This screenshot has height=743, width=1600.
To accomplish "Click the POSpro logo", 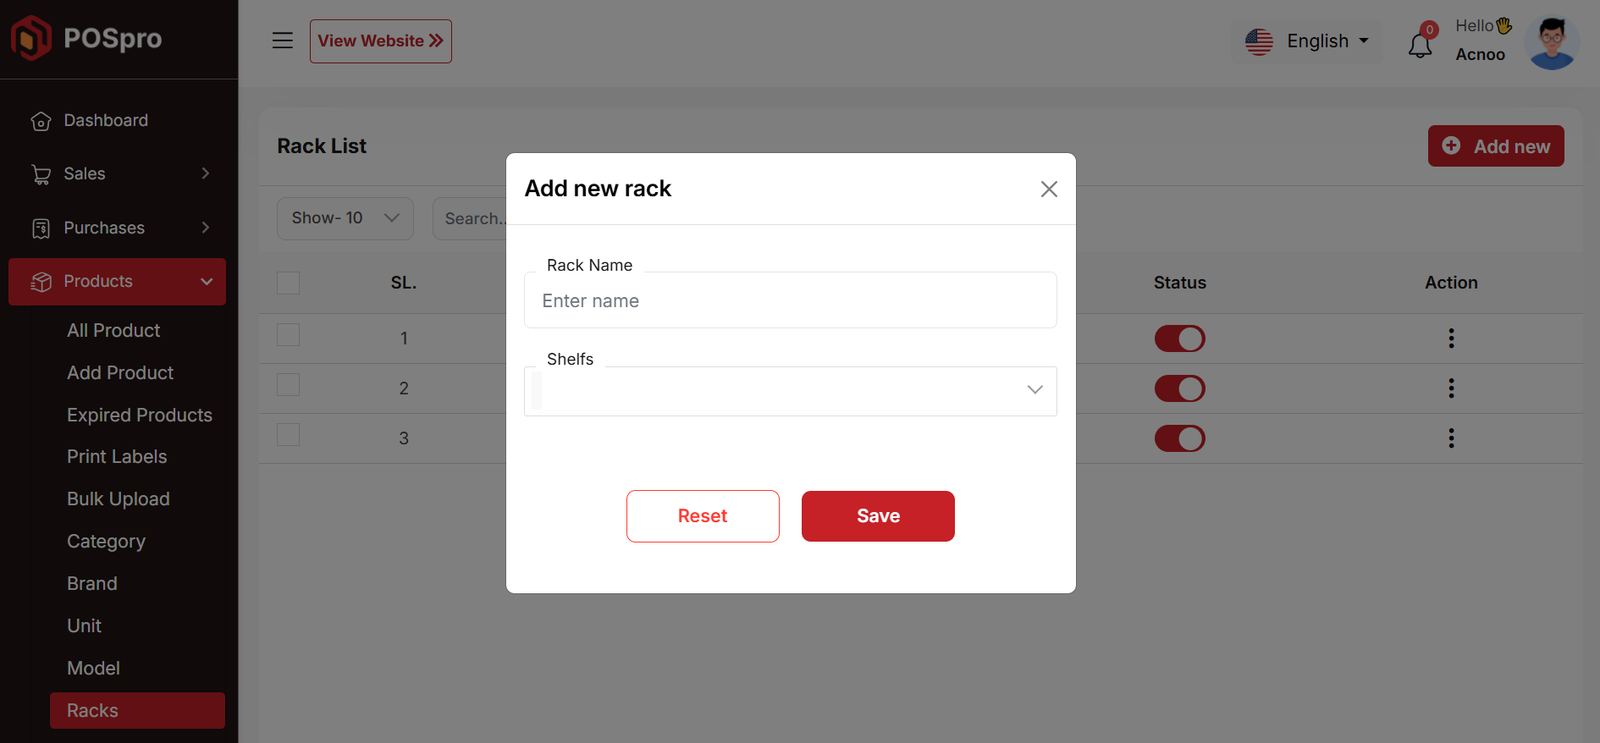I will coord(86,39).
